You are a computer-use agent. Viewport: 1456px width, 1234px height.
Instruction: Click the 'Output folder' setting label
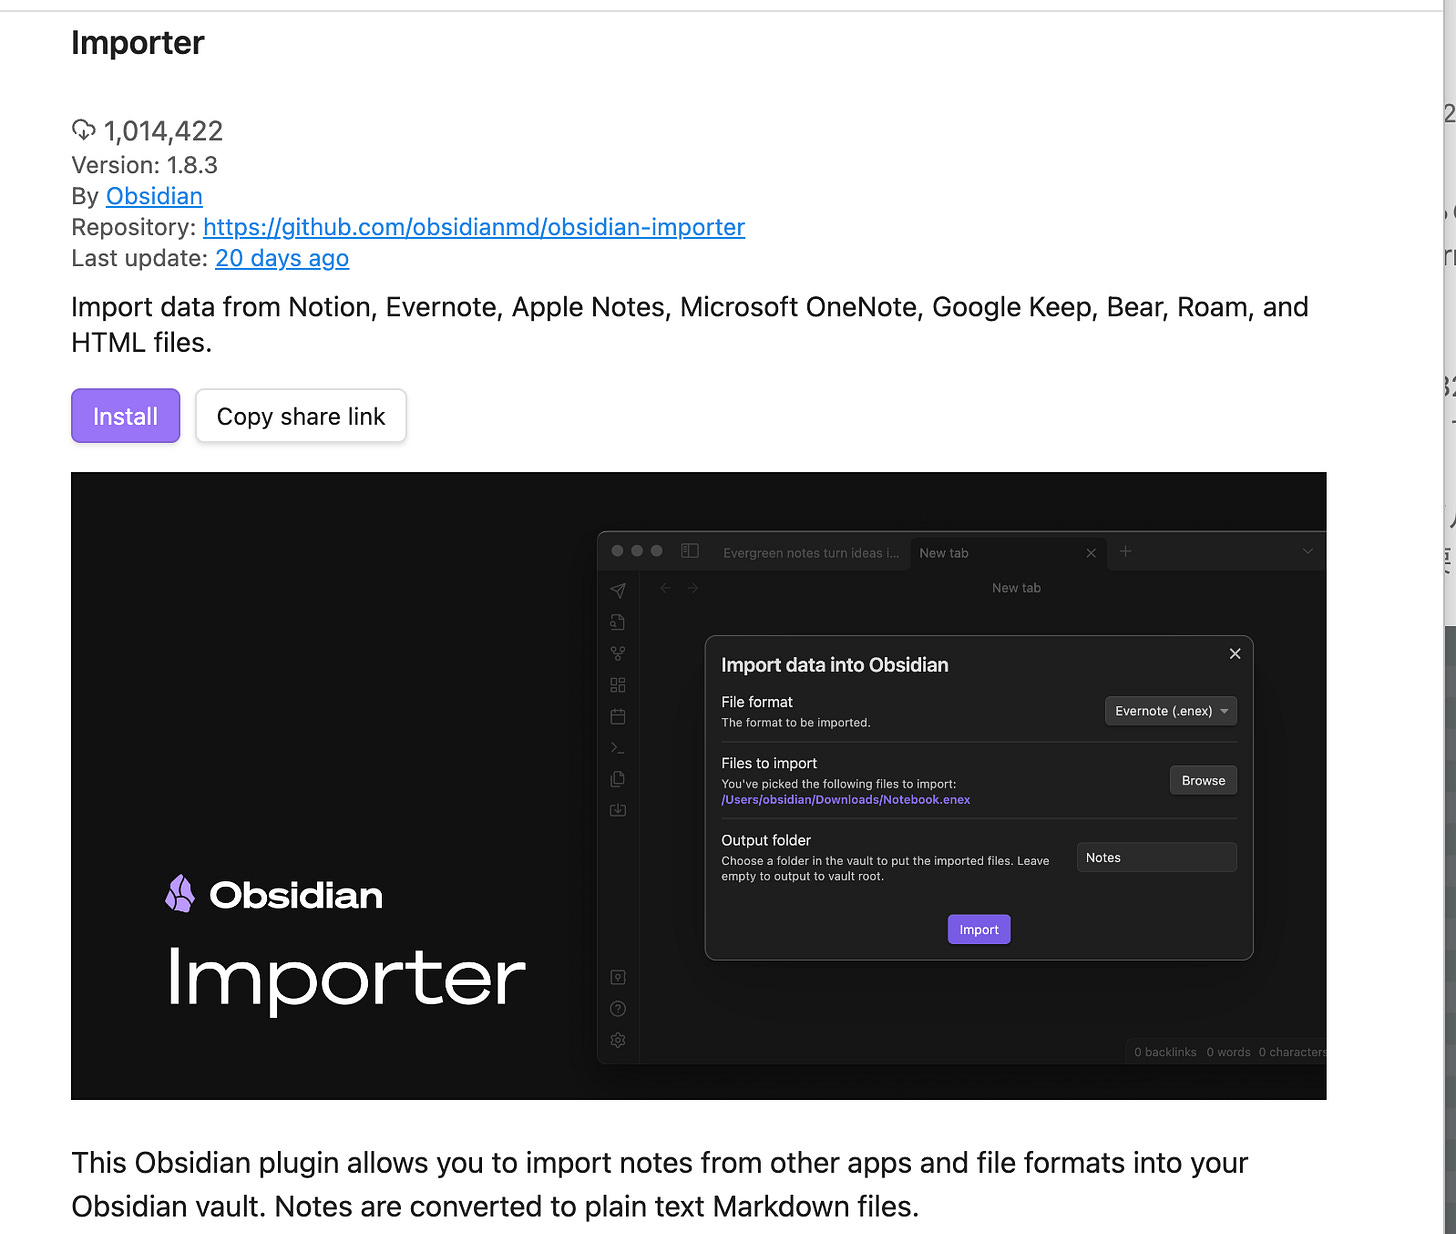[x=766, y=840]
